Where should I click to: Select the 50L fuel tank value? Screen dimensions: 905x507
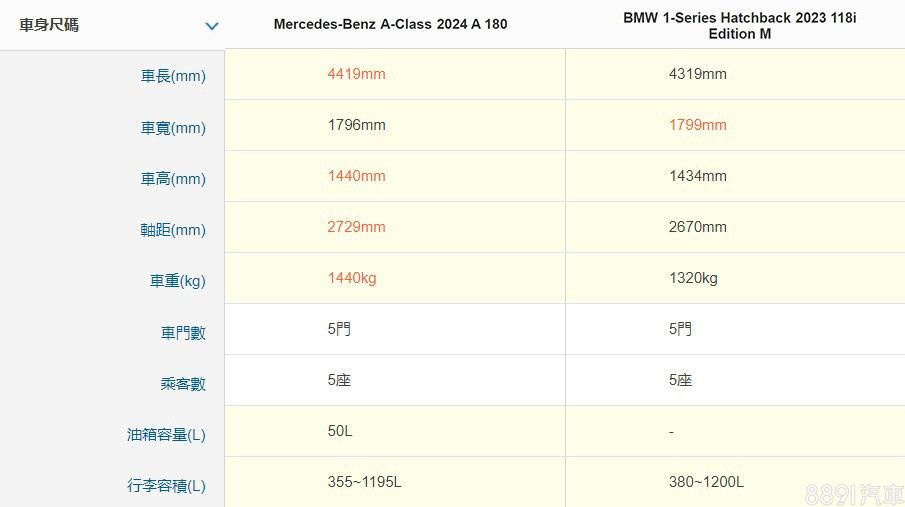point(340,431)
